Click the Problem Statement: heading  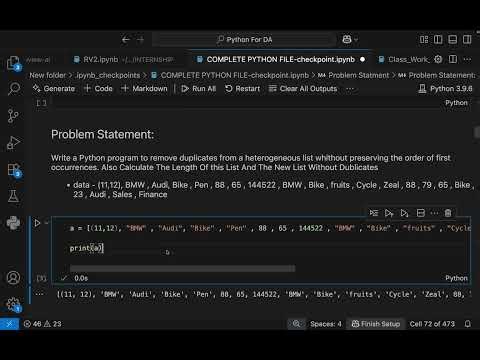point(102,134)
